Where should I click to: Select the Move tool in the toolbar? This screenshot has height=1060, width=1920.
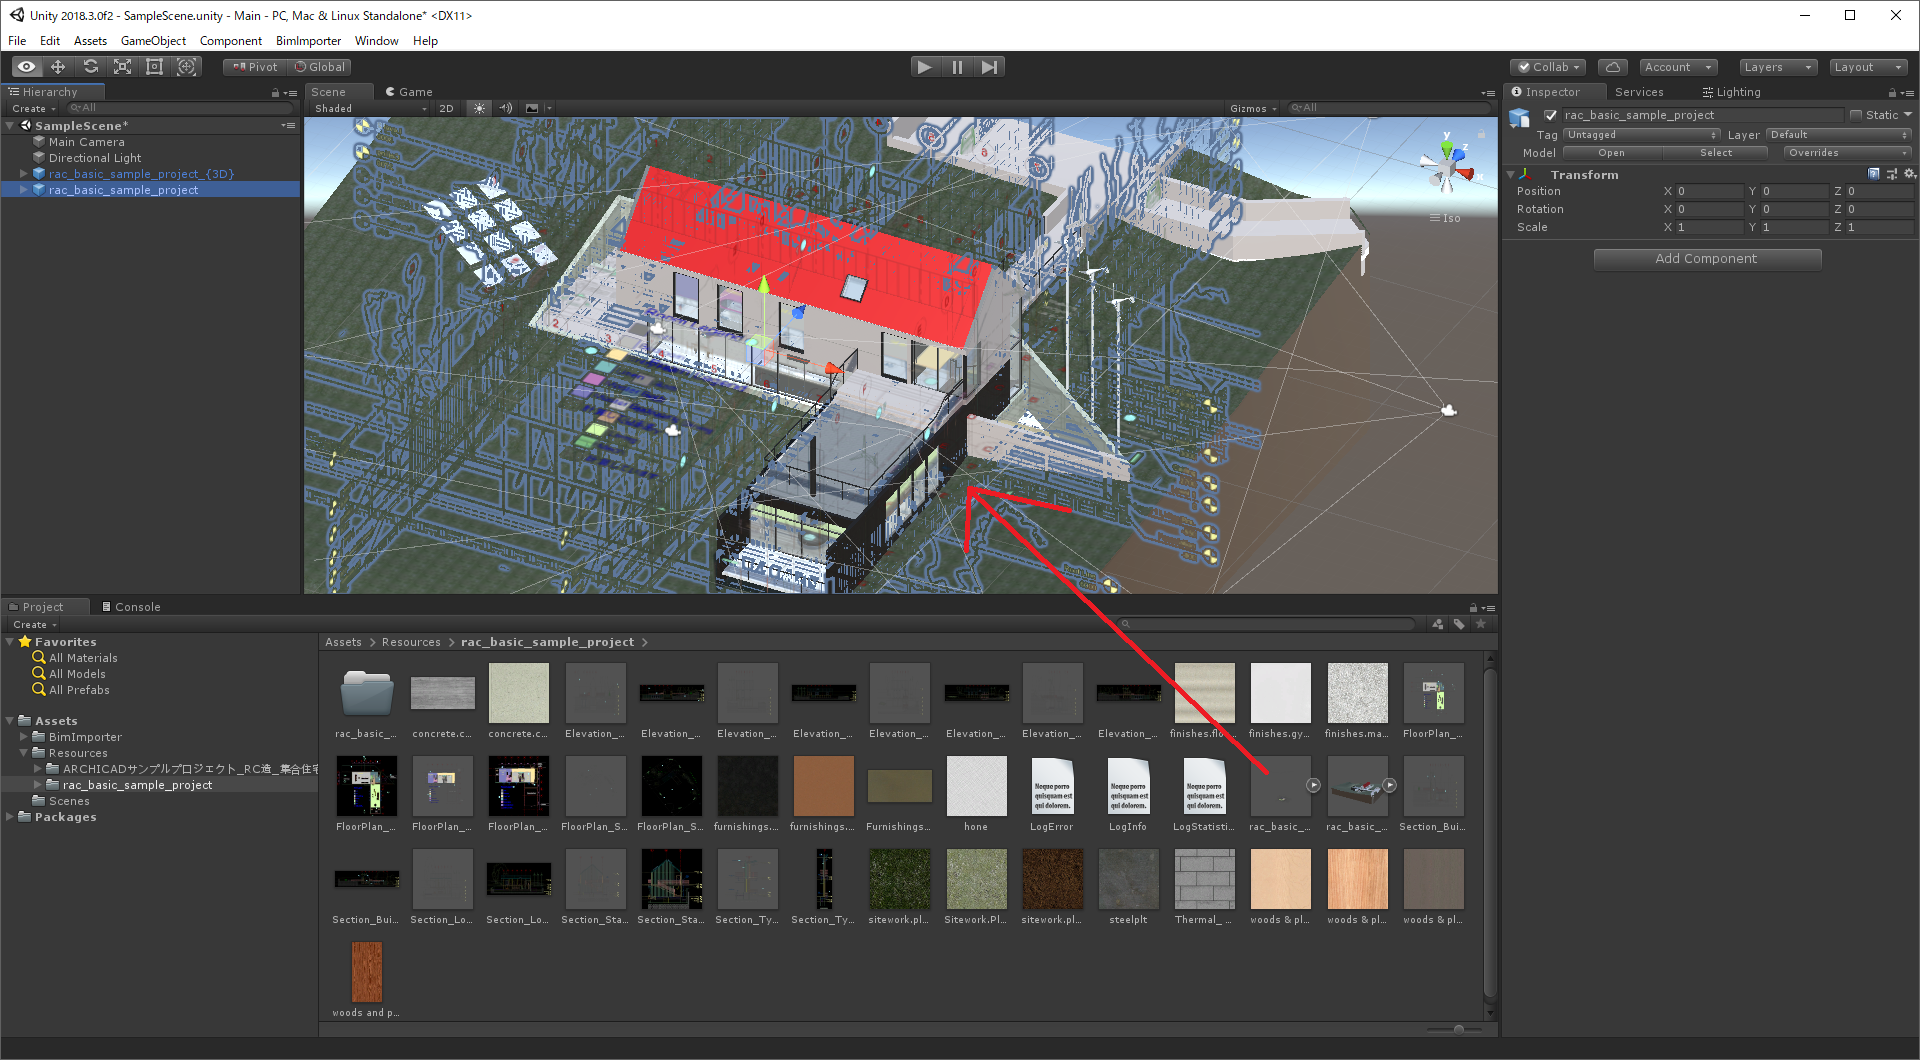pyautogui.click(x=57, y=66)
